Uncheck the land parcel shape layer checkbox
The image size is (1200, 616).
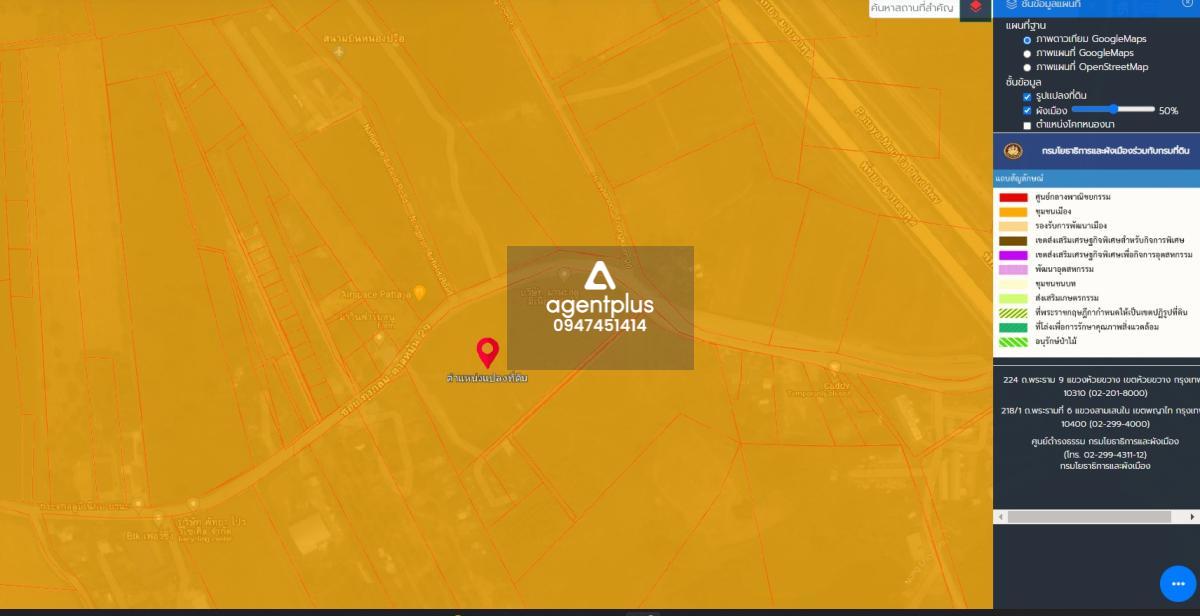coord(1027,97)
